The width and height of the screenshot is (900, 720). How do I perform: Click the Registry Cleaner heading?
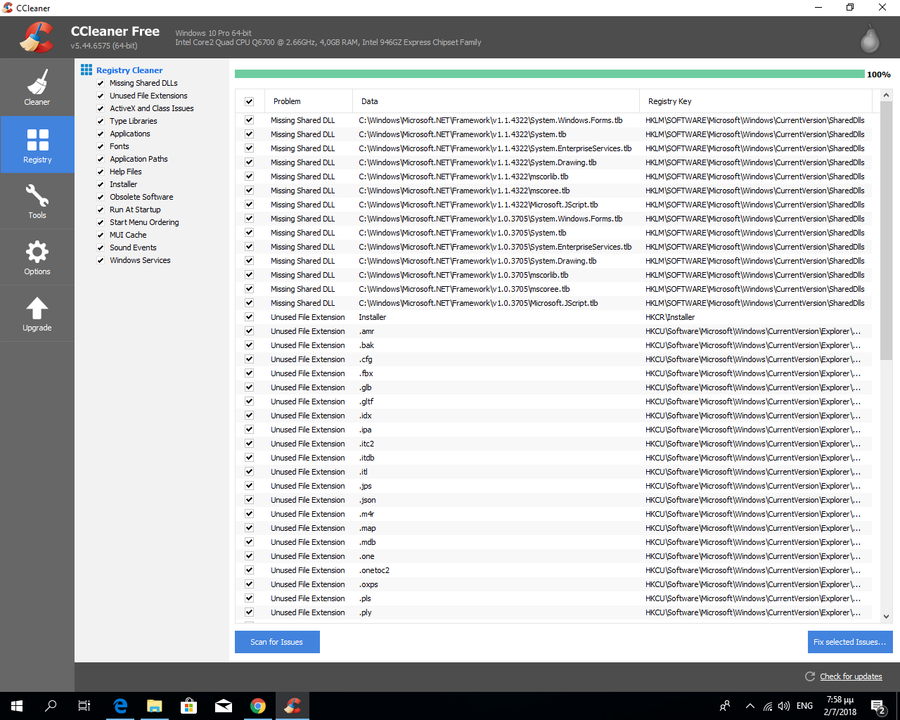click(129, 70)
